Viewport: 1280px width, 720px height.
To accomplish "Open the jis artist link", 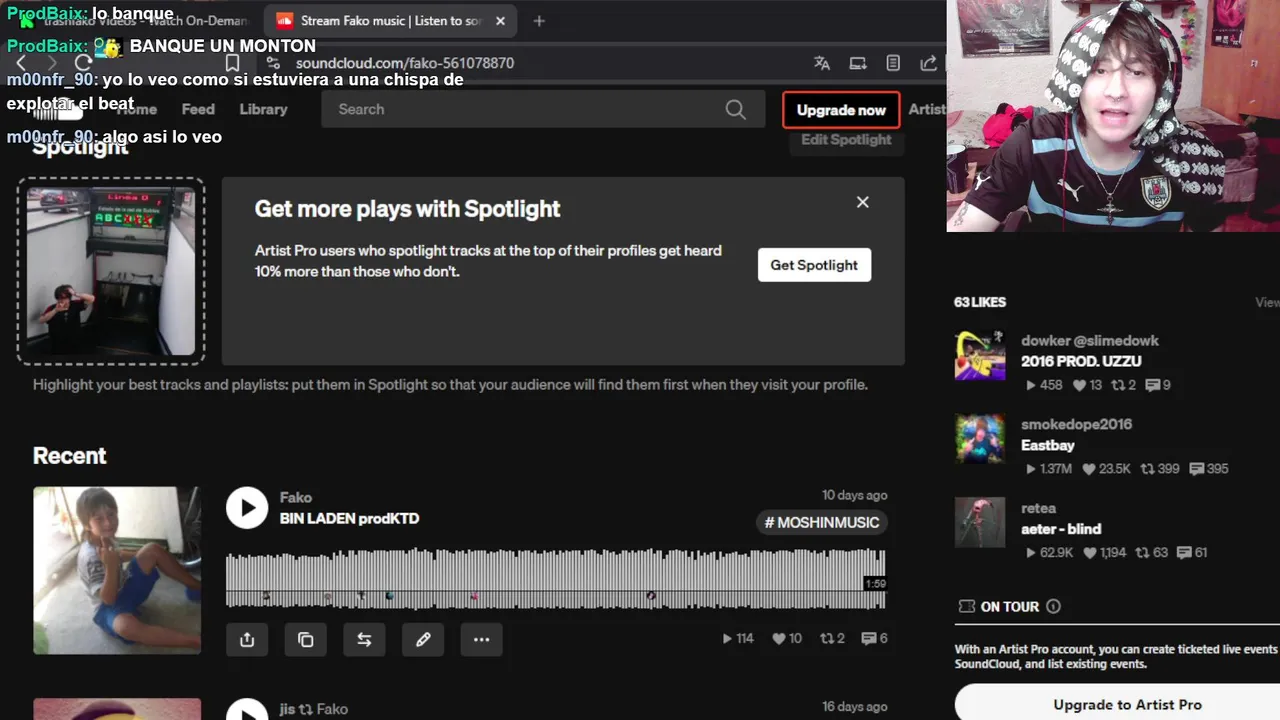I will click(x=288, y=709).
